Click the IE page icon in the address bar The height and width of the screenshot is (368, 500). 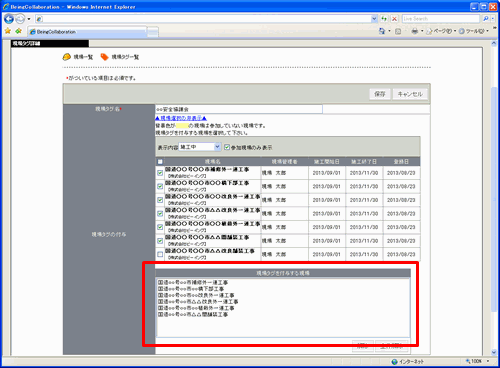pyautogui.click(x=39, y=19)
